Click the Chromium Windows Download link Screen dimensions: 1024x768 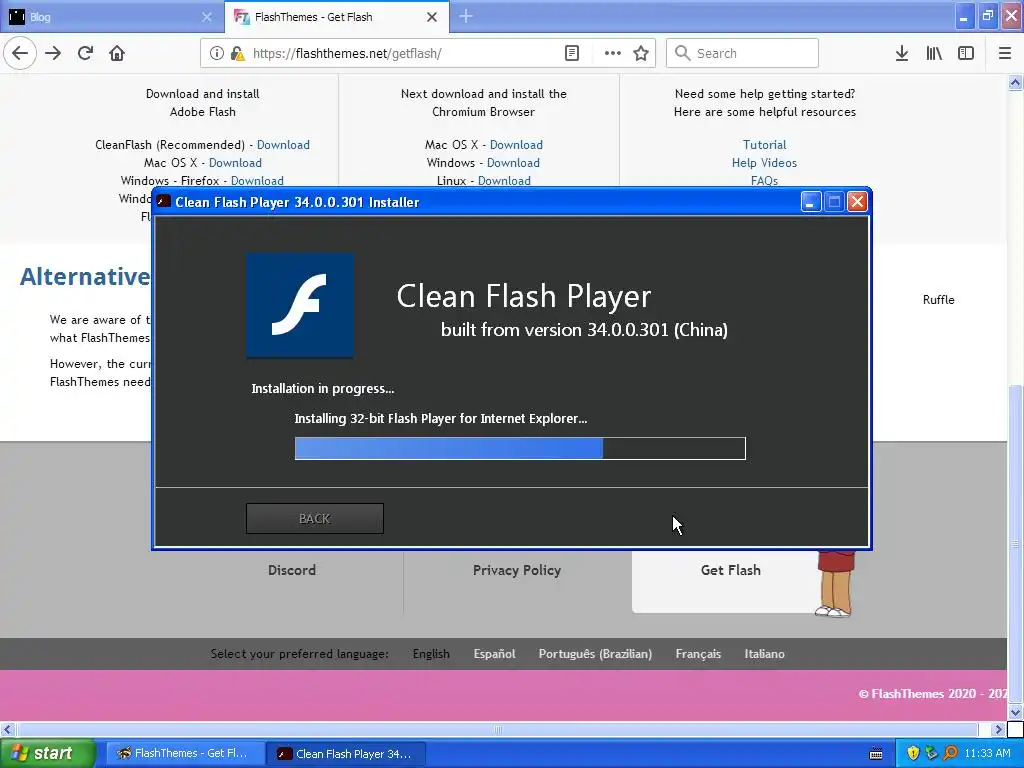513,163
